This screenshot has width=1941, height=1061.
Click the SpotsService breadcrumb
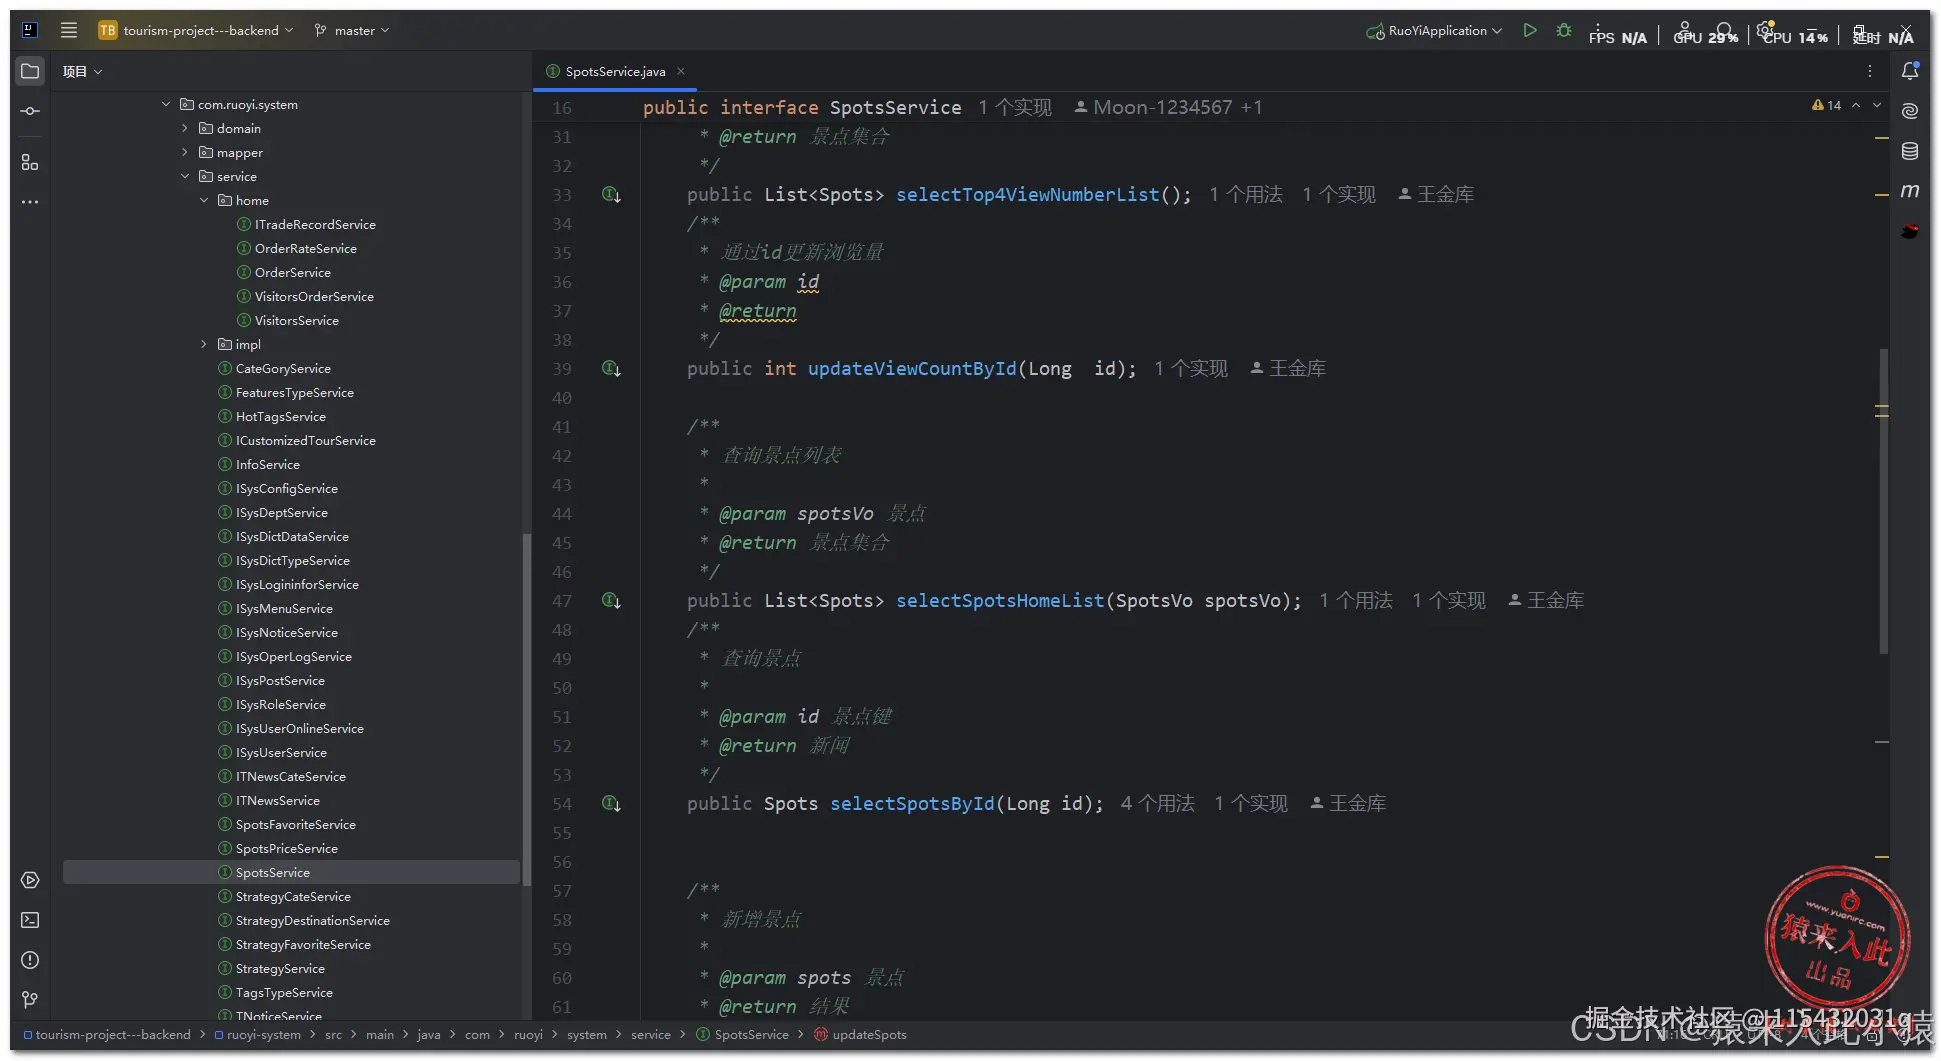click(x=742, y=1034)
